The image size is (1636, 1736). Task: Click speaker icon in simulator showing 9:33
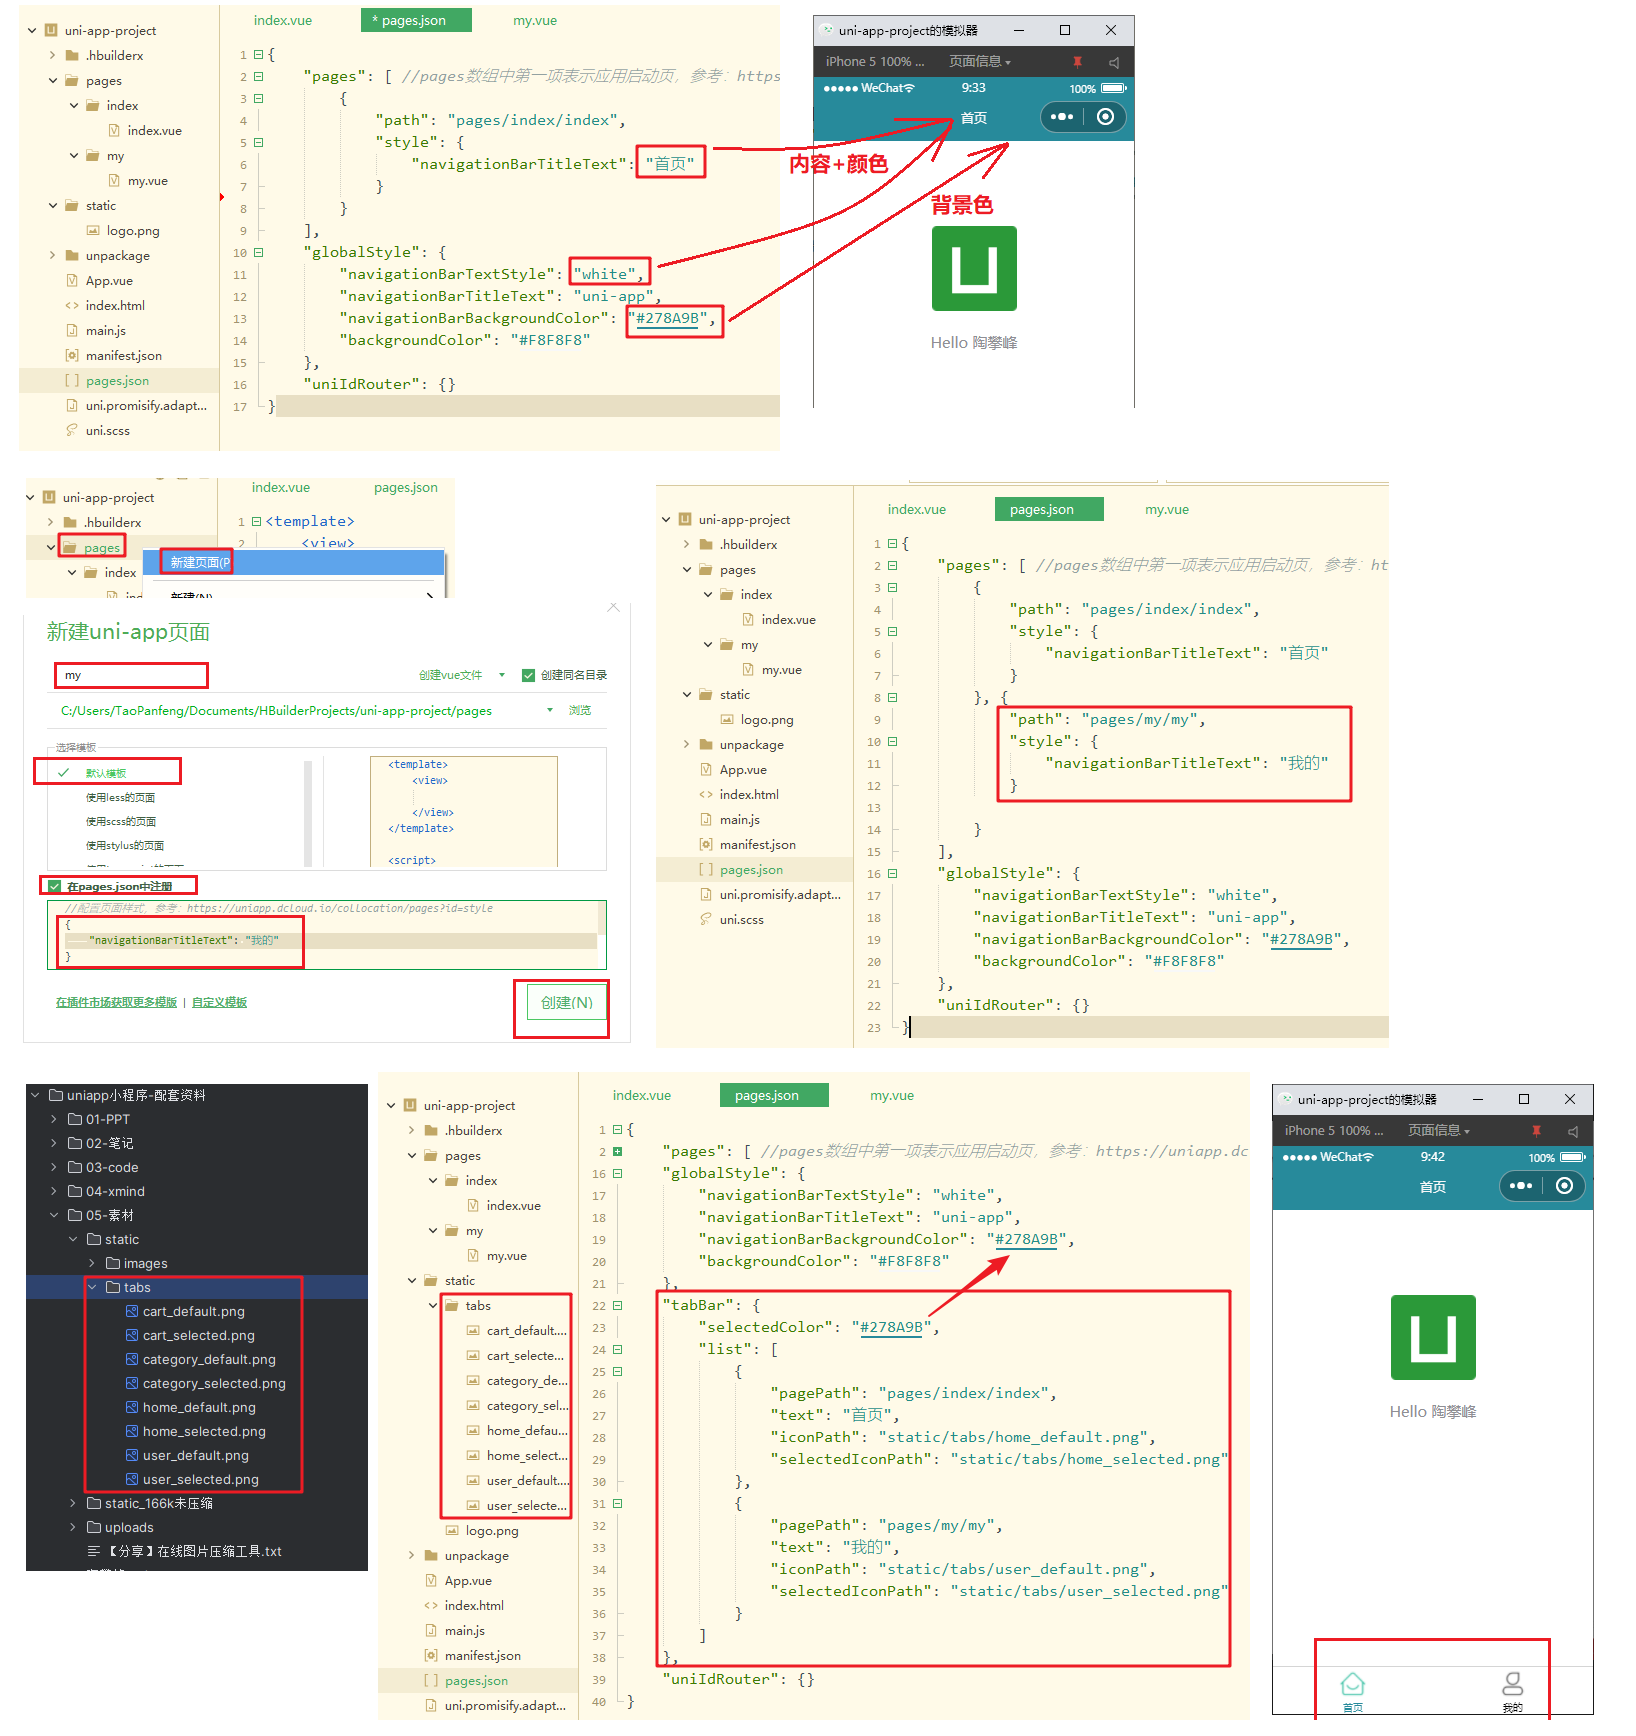pos(1113,62)
